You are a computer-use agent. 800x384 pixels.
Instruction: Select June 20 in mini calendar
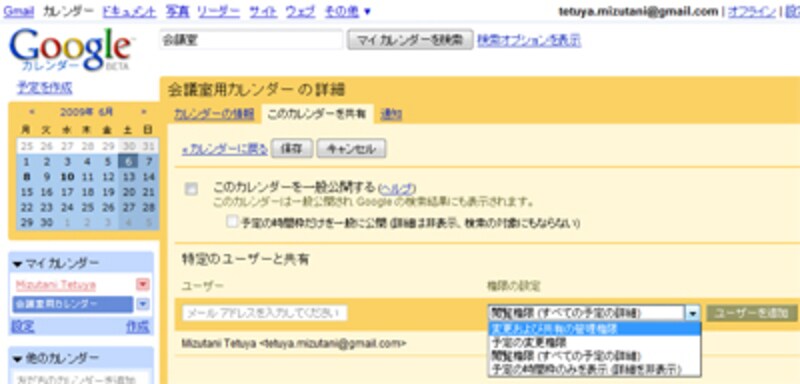tap(128, 192)
